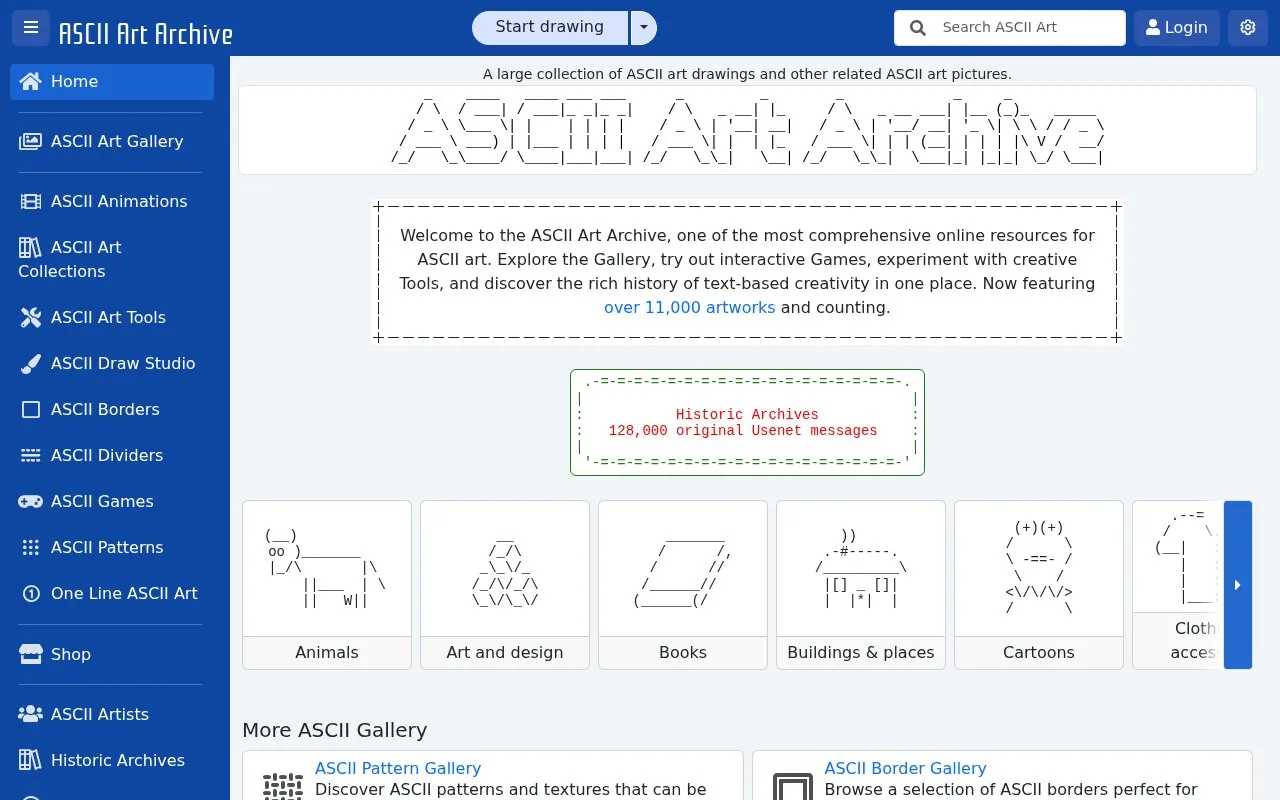
Task: Click the Historic Archives books icon
Action: click(x=31, y=761)
